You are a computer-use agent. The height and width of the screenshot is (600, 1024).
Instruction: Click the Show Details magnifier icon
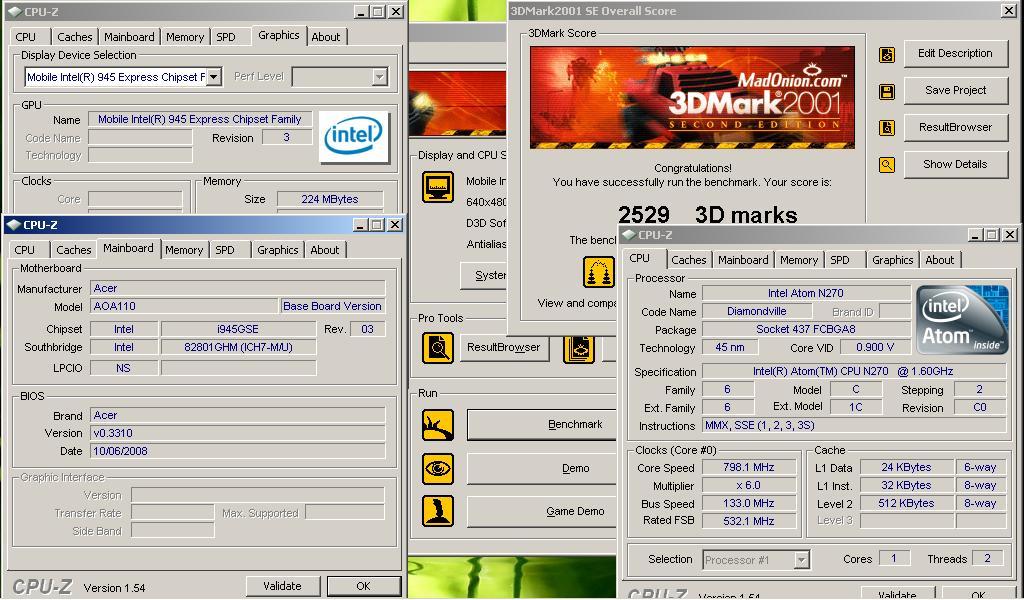(886, 165)
